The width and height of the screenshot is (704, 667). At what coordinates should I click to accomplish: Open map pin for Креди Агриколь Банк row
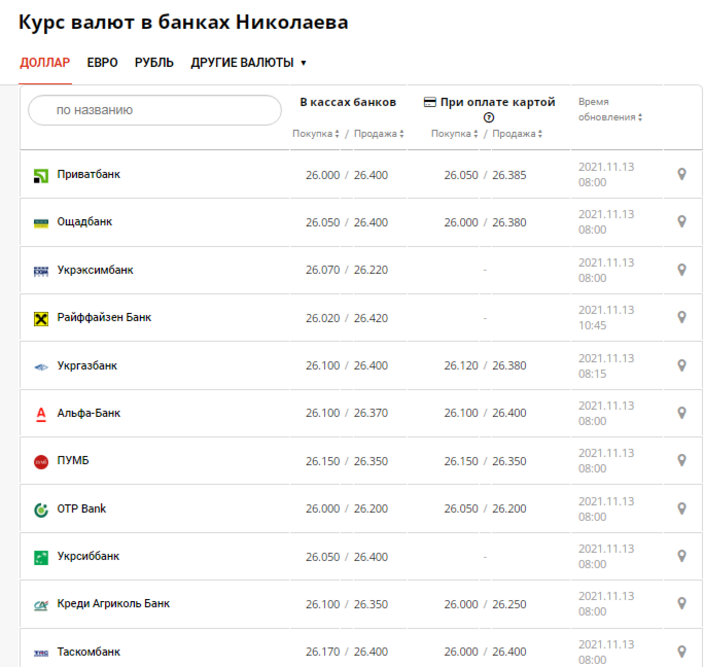point(682,604)
